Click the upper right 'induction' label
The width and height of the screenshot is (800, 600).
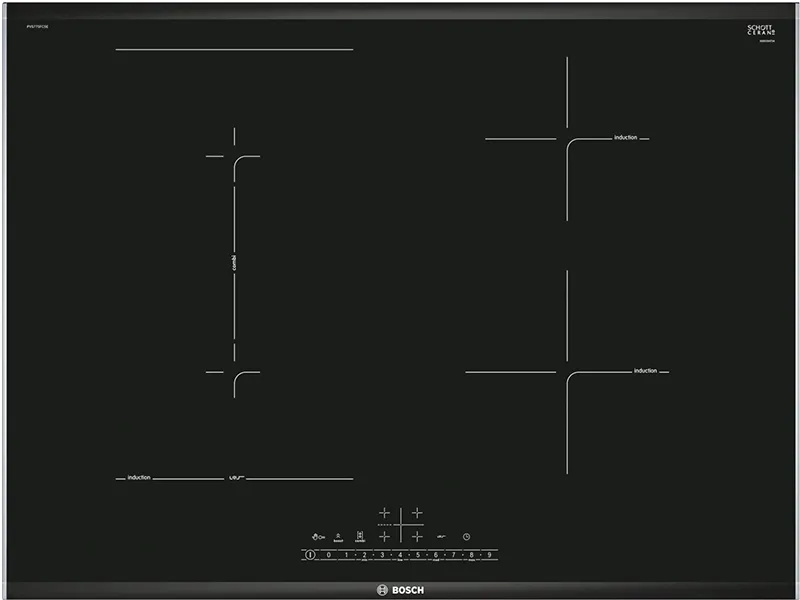[625, 138]
